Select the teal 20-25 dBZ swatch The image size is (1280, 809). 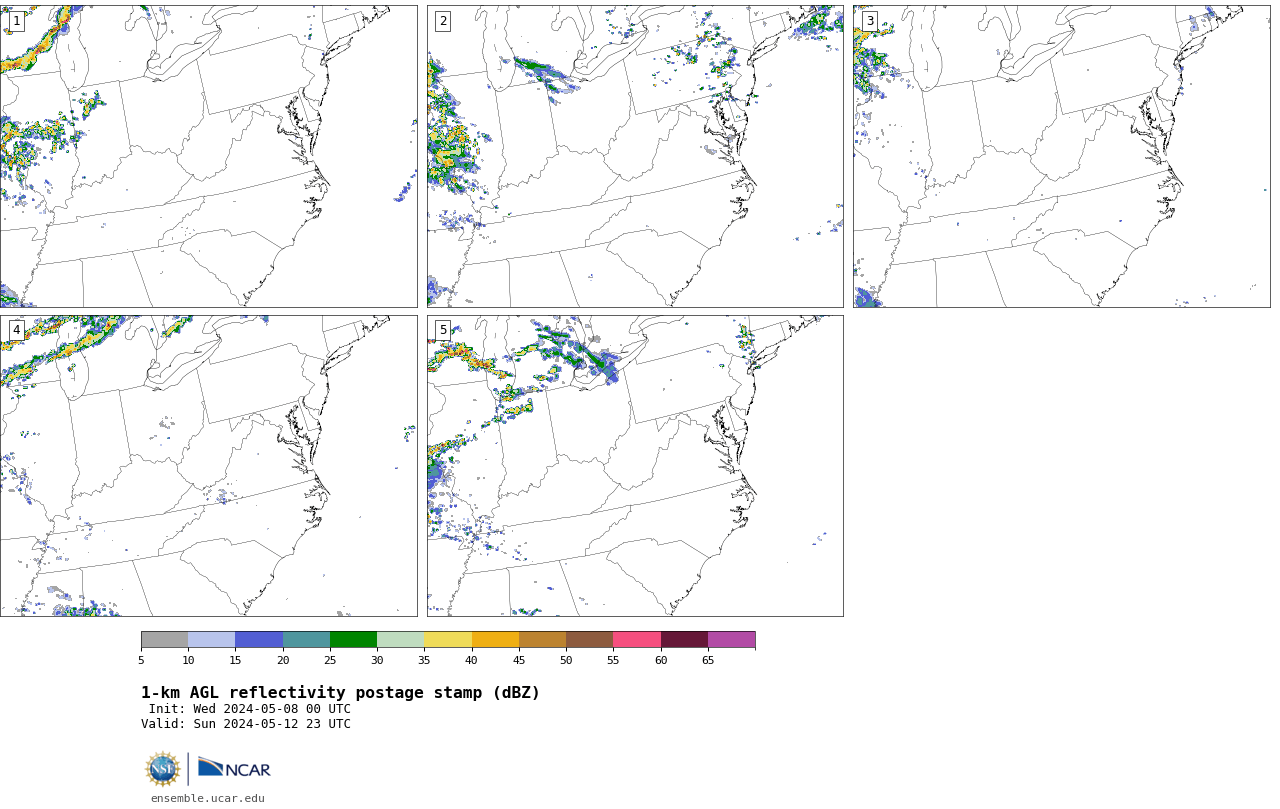[306, 640]
